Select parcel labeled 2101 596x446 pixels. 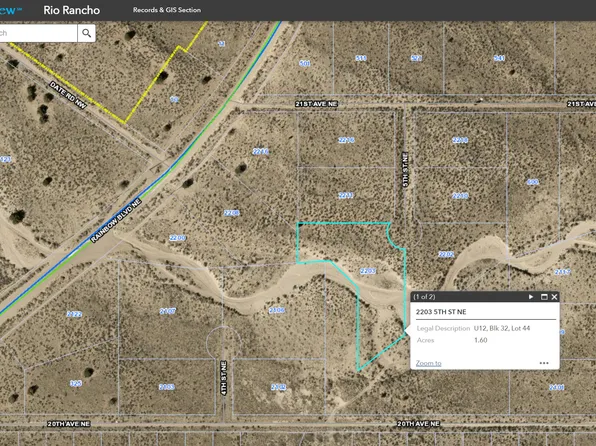click(556, 387)
